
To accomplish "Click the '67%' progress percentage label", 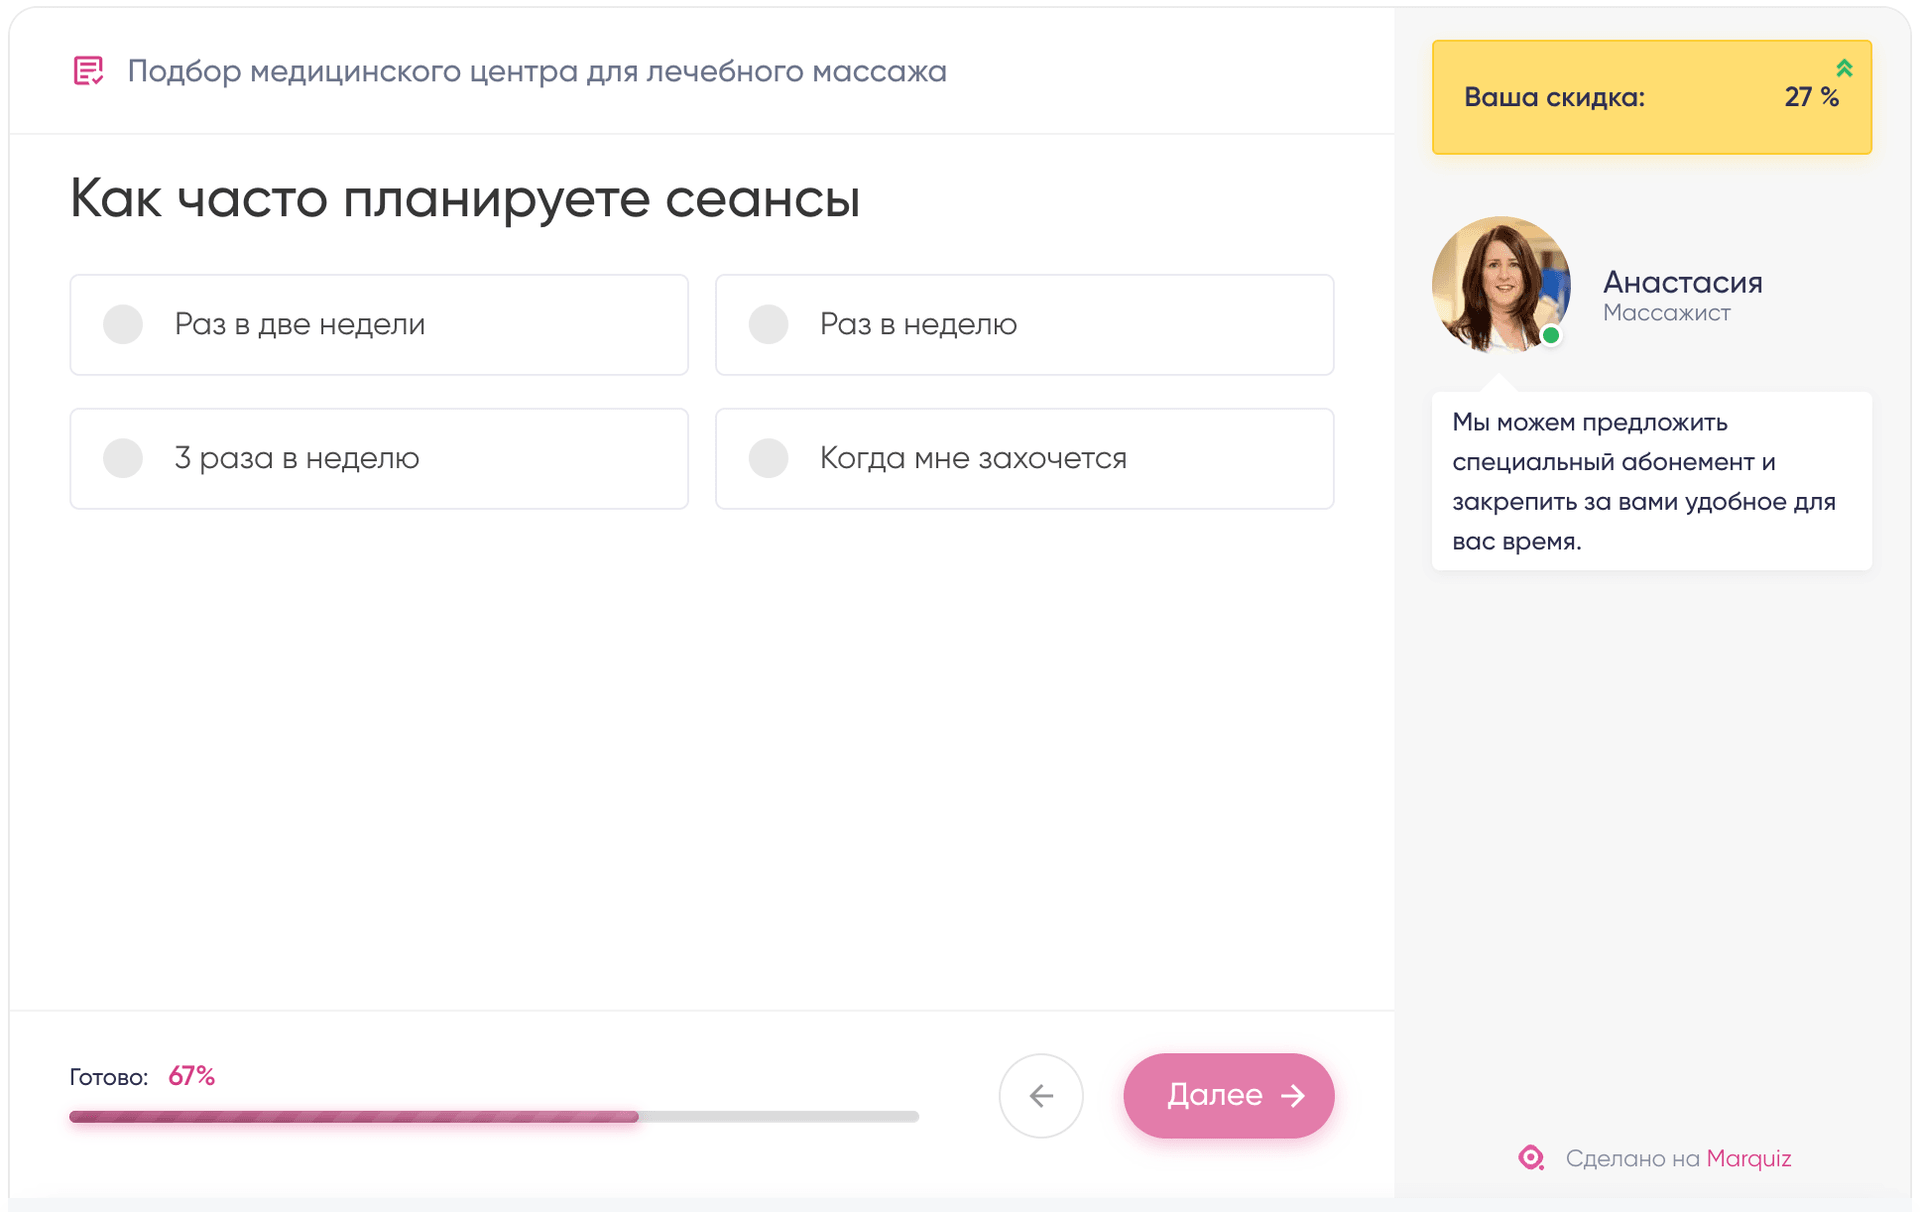I will pos(191,1076).
